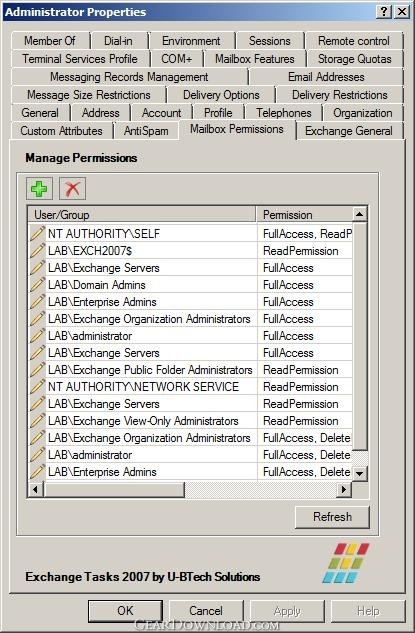Click pencil icon beside LAB\Exchange View-Only Administrators
The width and height of the screenshot is (415, 633).
tap(37, 420)
